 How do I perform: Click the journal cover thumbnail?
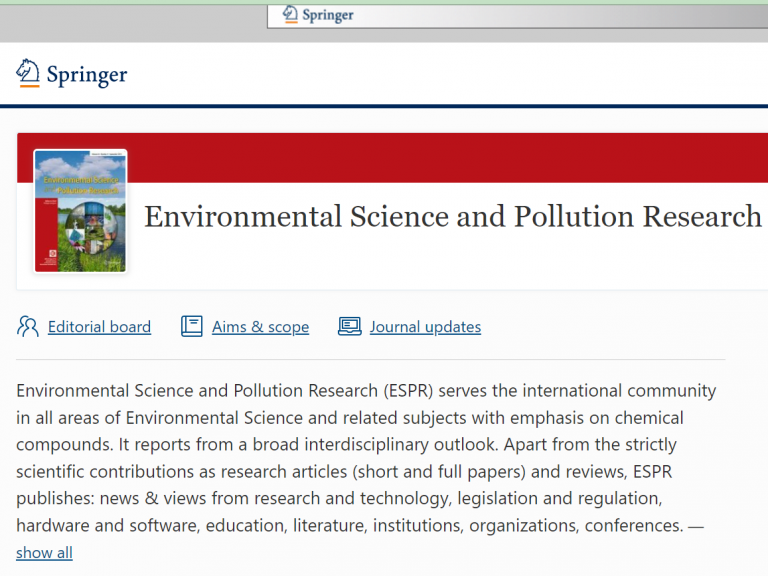click(x=80, y=211)
